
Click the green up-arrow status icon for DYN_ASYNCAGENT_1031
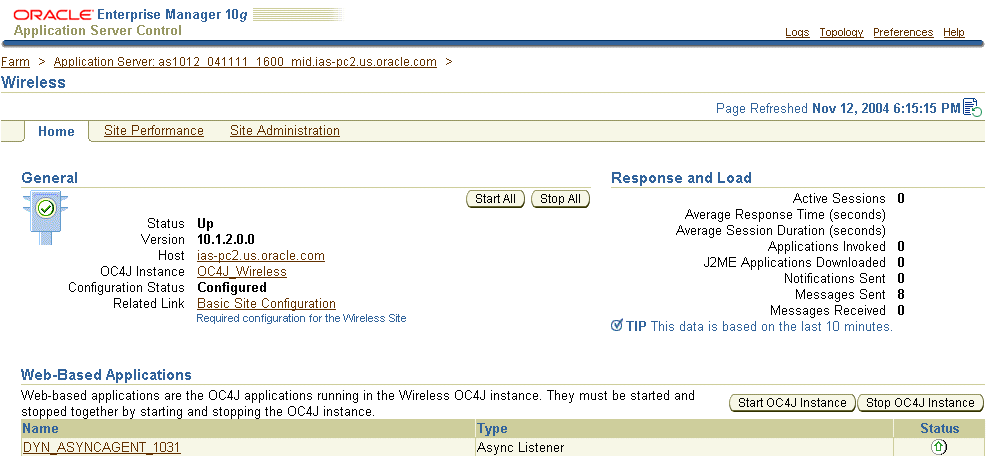[x=939, y=447]
